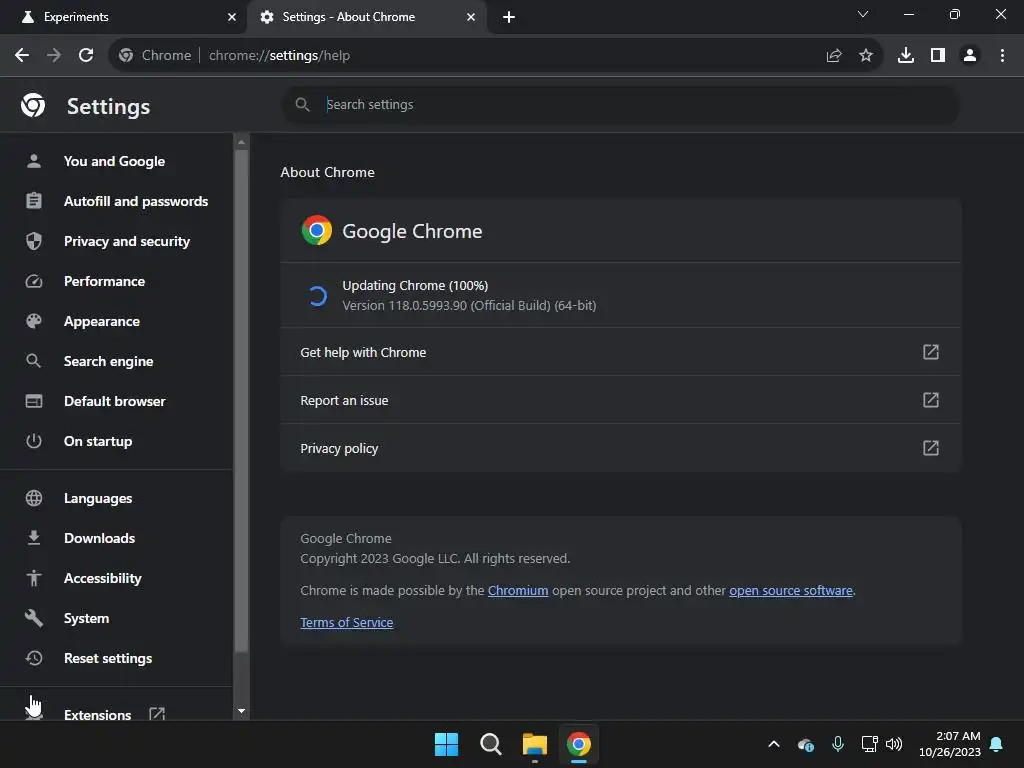Open Extensions in sidebar
1024x768 pixels.
pyautogui.click(x=114, y=713)
